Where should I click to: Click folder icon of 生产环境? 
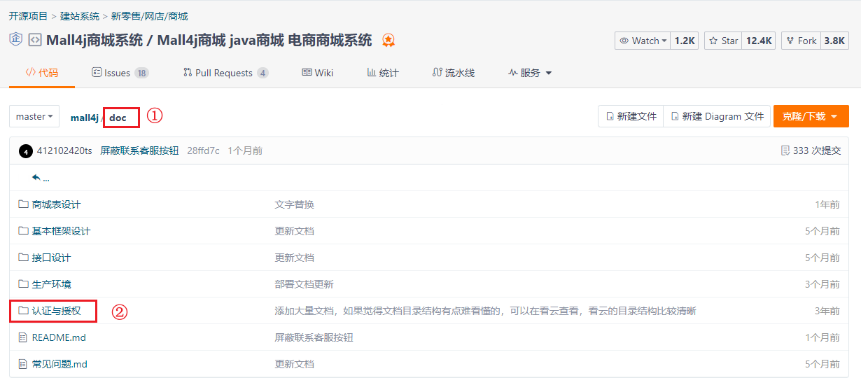click(x=23, y=284)
